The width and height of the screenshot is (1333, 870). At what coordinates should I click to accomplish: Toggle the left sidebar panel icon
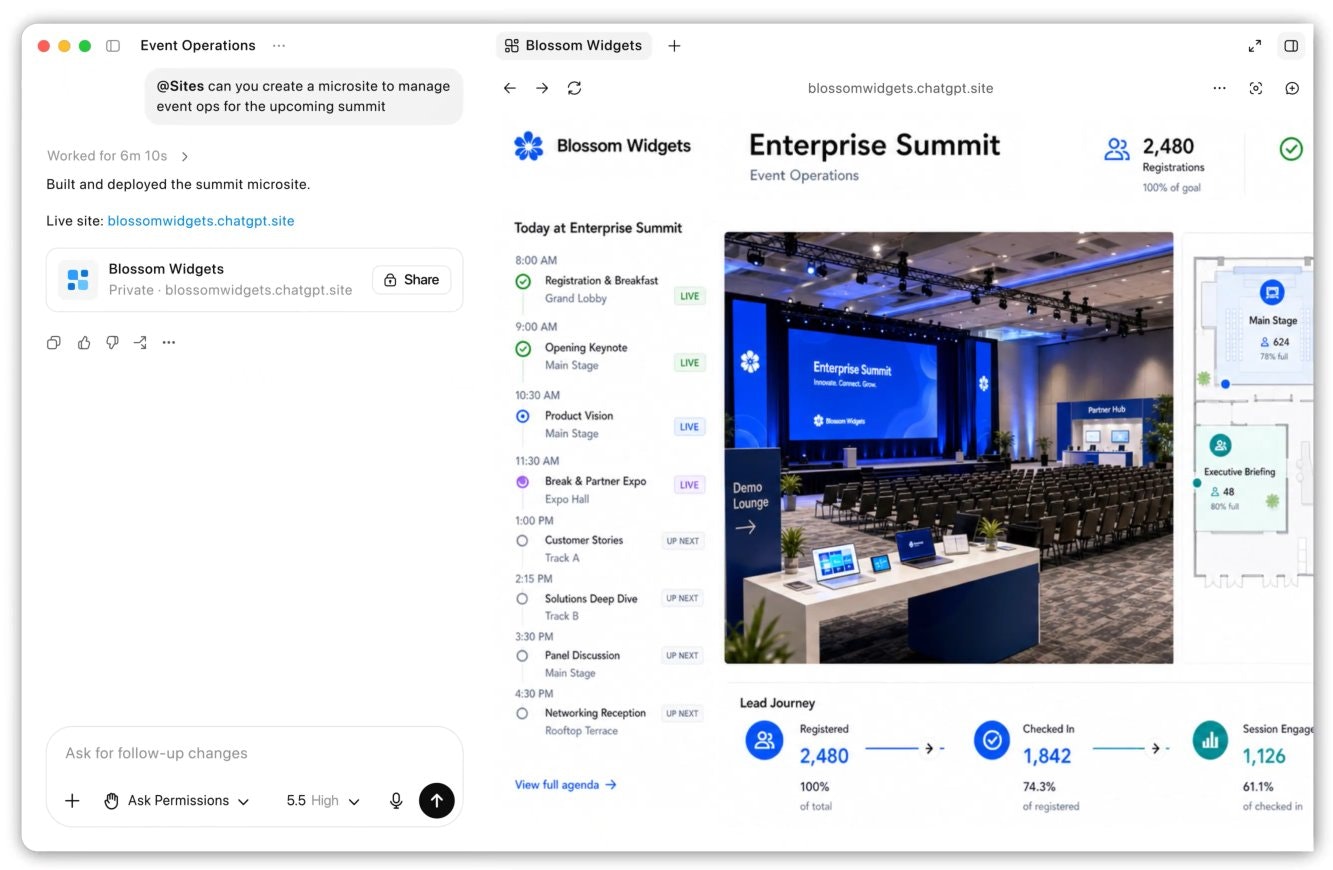pyautogui.click(x=113, y=46)
